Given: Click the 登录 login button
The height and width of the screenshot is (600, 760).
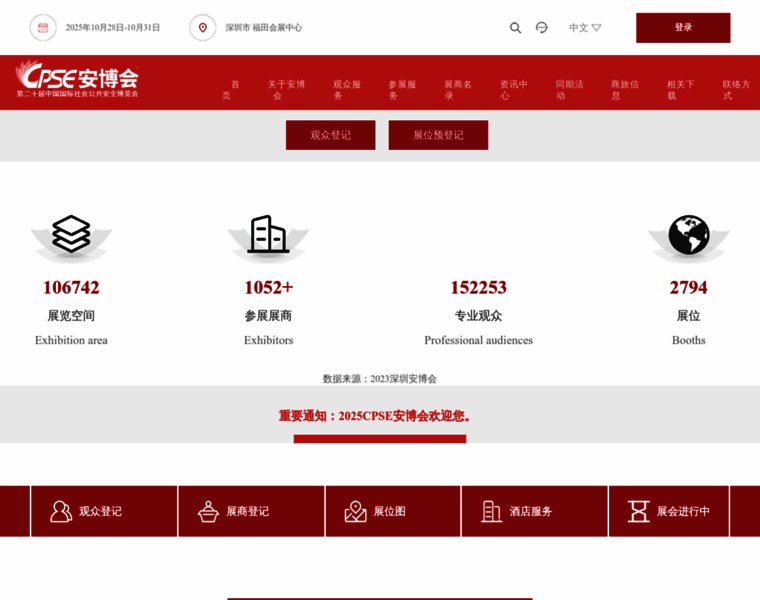Looking at the screenshot, I should [683, 28].
